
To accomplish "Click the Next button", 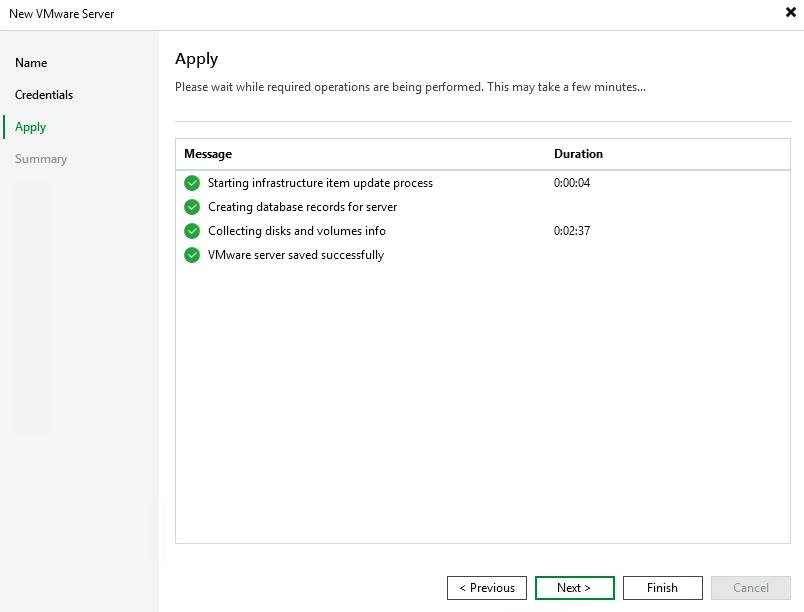I will coord(574,588).
